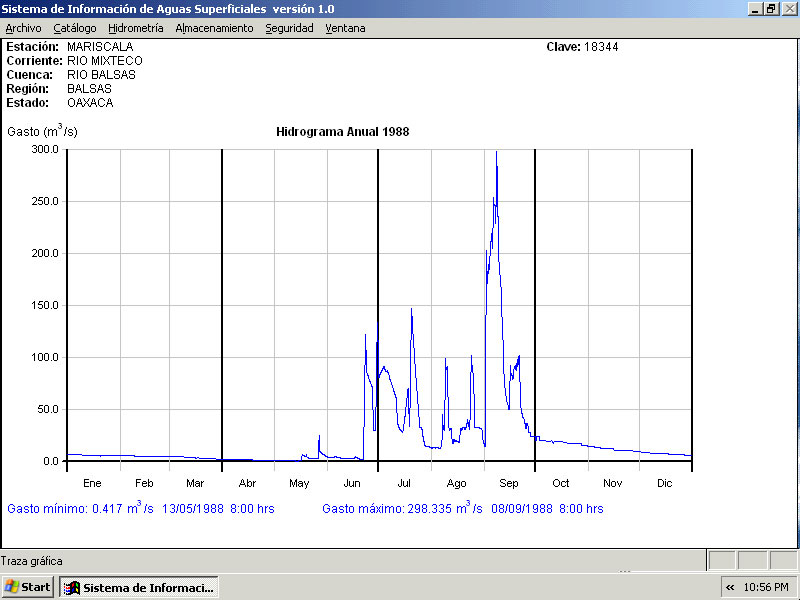
Task: Click the Traza gráfica status bar text
Action: [x=32, y=561]
